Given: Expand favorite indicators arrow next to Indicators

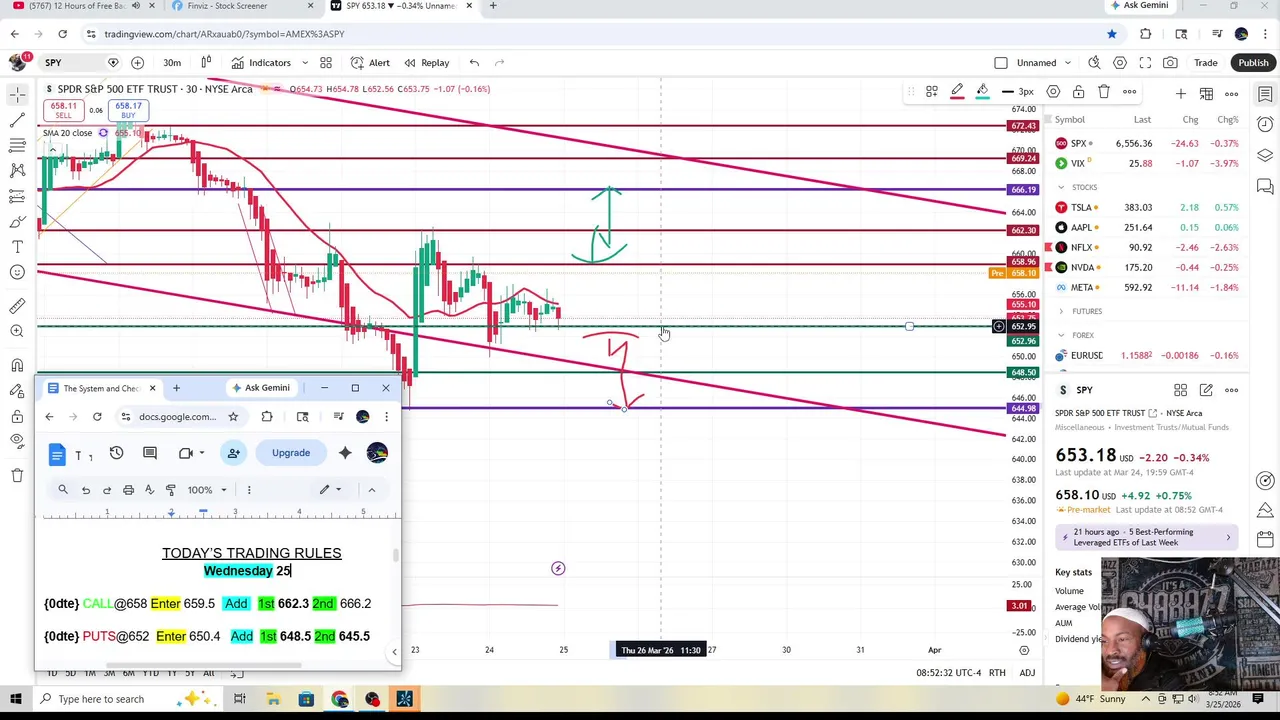Looking at the screenshot, I should pos(304,63).
